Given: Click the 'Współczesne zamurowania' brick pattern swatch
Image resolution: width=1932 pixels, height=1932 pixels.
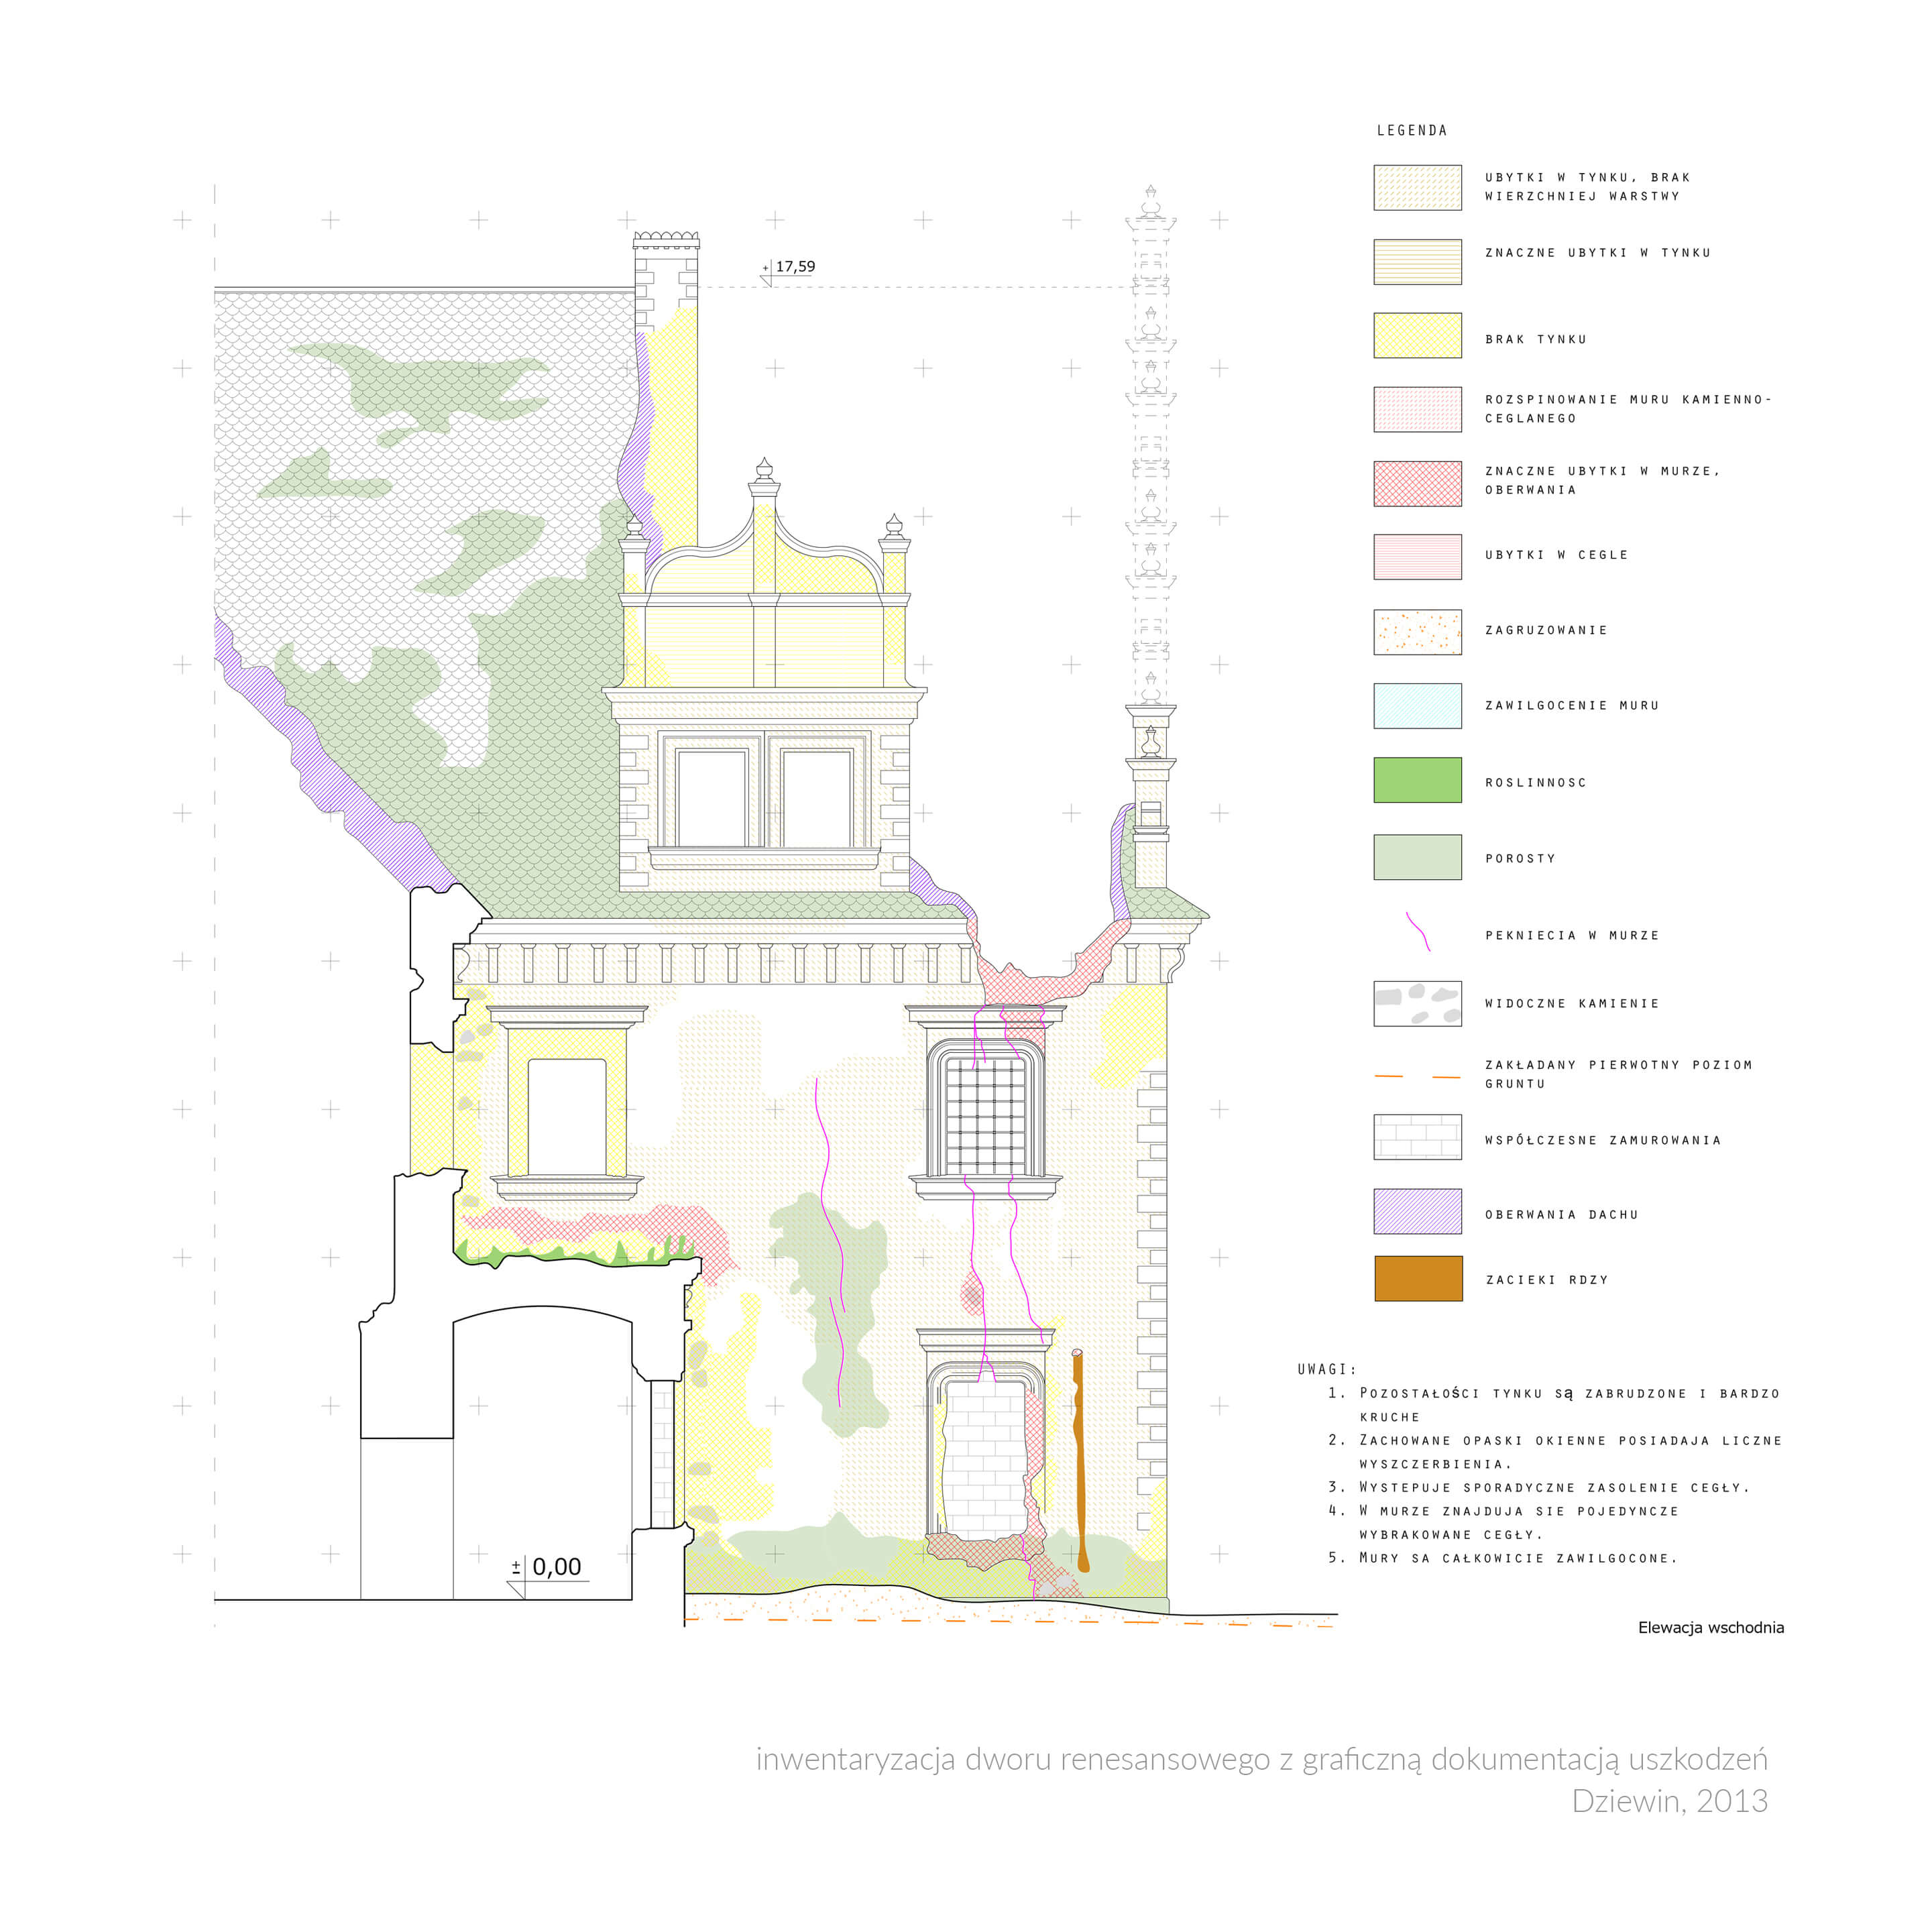Looking at the screenshot, I should [x=1417, y=1136].
